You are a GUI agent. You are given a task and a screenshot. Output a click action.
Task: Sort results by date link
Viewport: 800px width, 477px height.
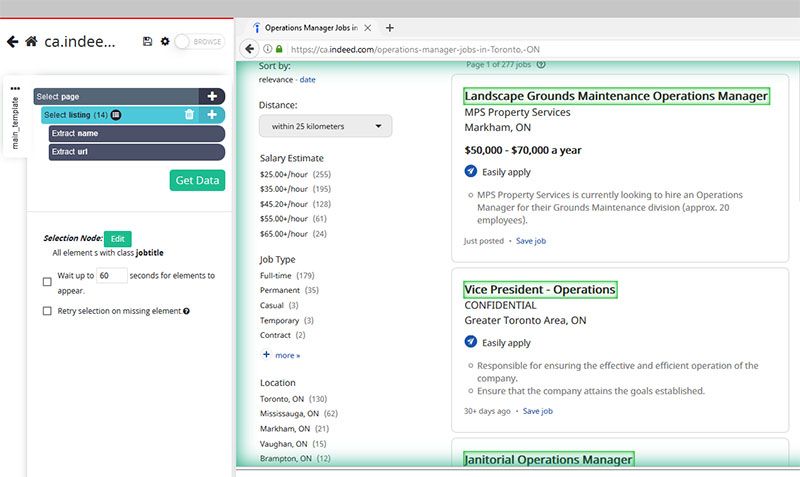click(x=307, y=80)
